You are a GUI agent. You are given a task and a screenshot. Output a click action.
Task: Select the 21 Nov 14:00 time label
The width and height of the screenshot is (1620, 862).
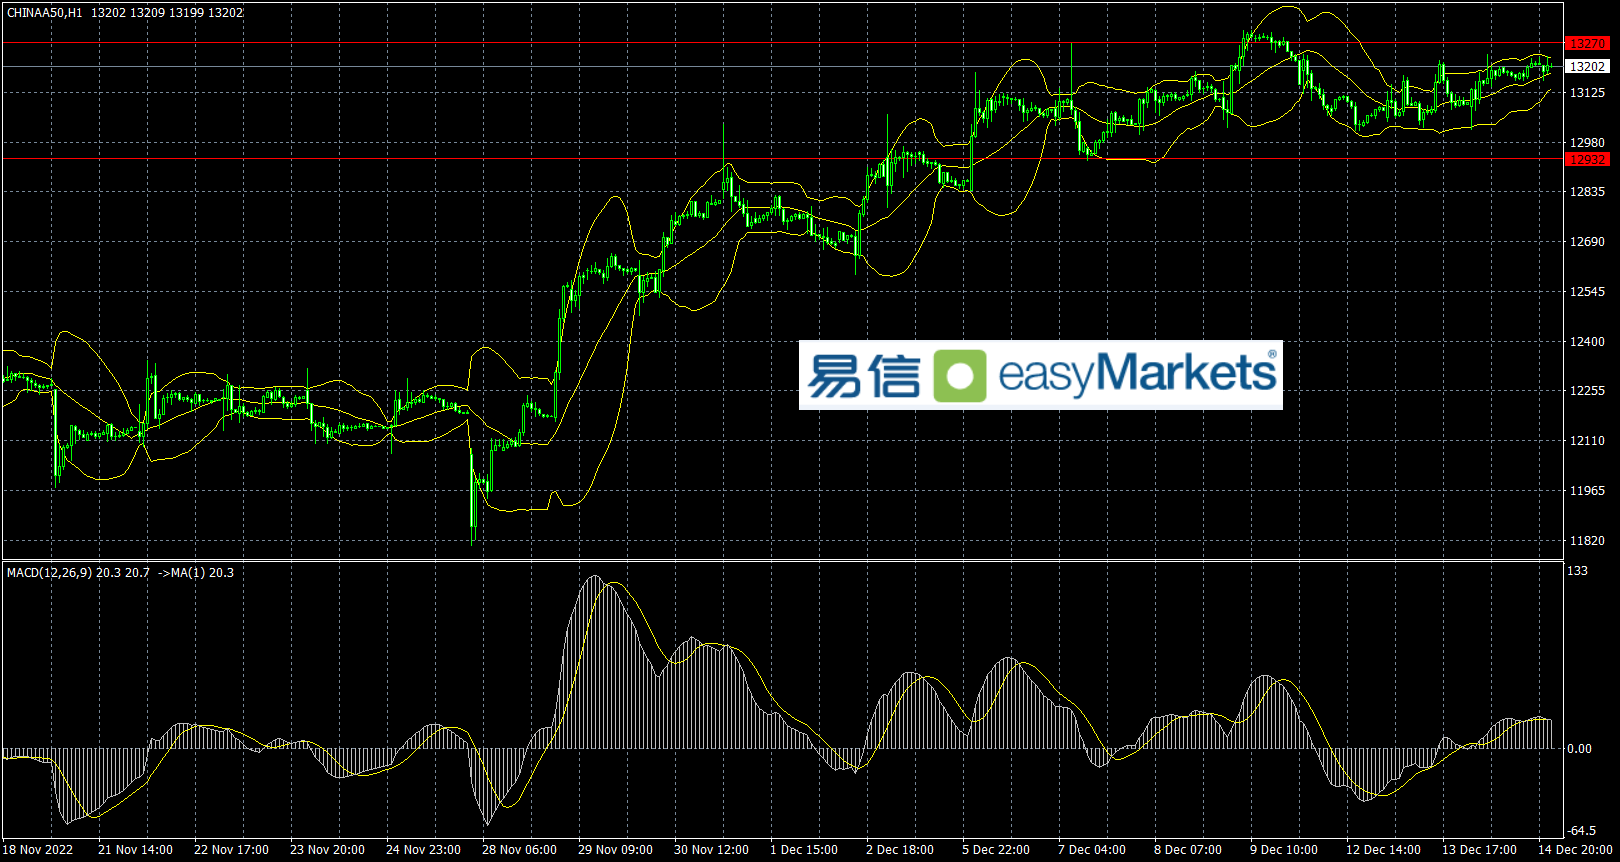135,850
